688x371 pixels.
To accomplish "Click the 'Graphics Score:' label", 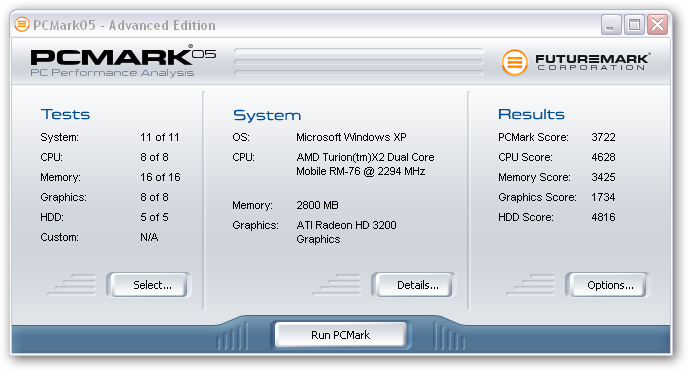I will [x=537, y=197].
